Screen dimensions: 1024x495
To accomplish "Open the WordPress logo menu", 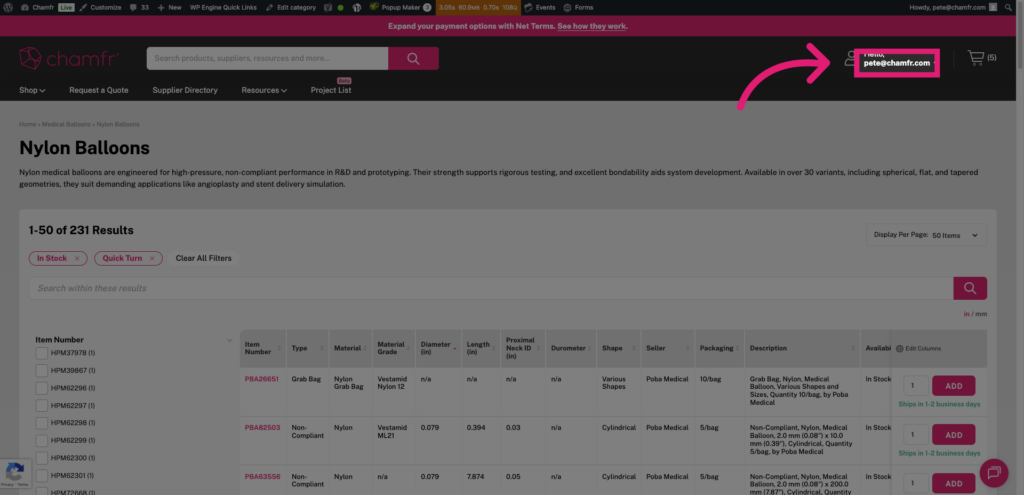I will tap(8, 7).
